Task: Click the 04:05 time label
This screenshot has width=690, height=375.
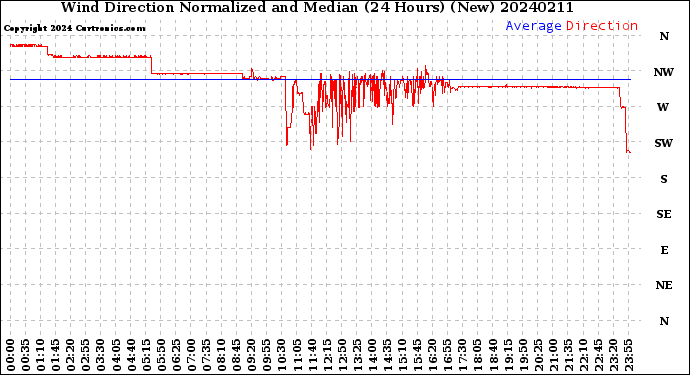Action: 116,355
